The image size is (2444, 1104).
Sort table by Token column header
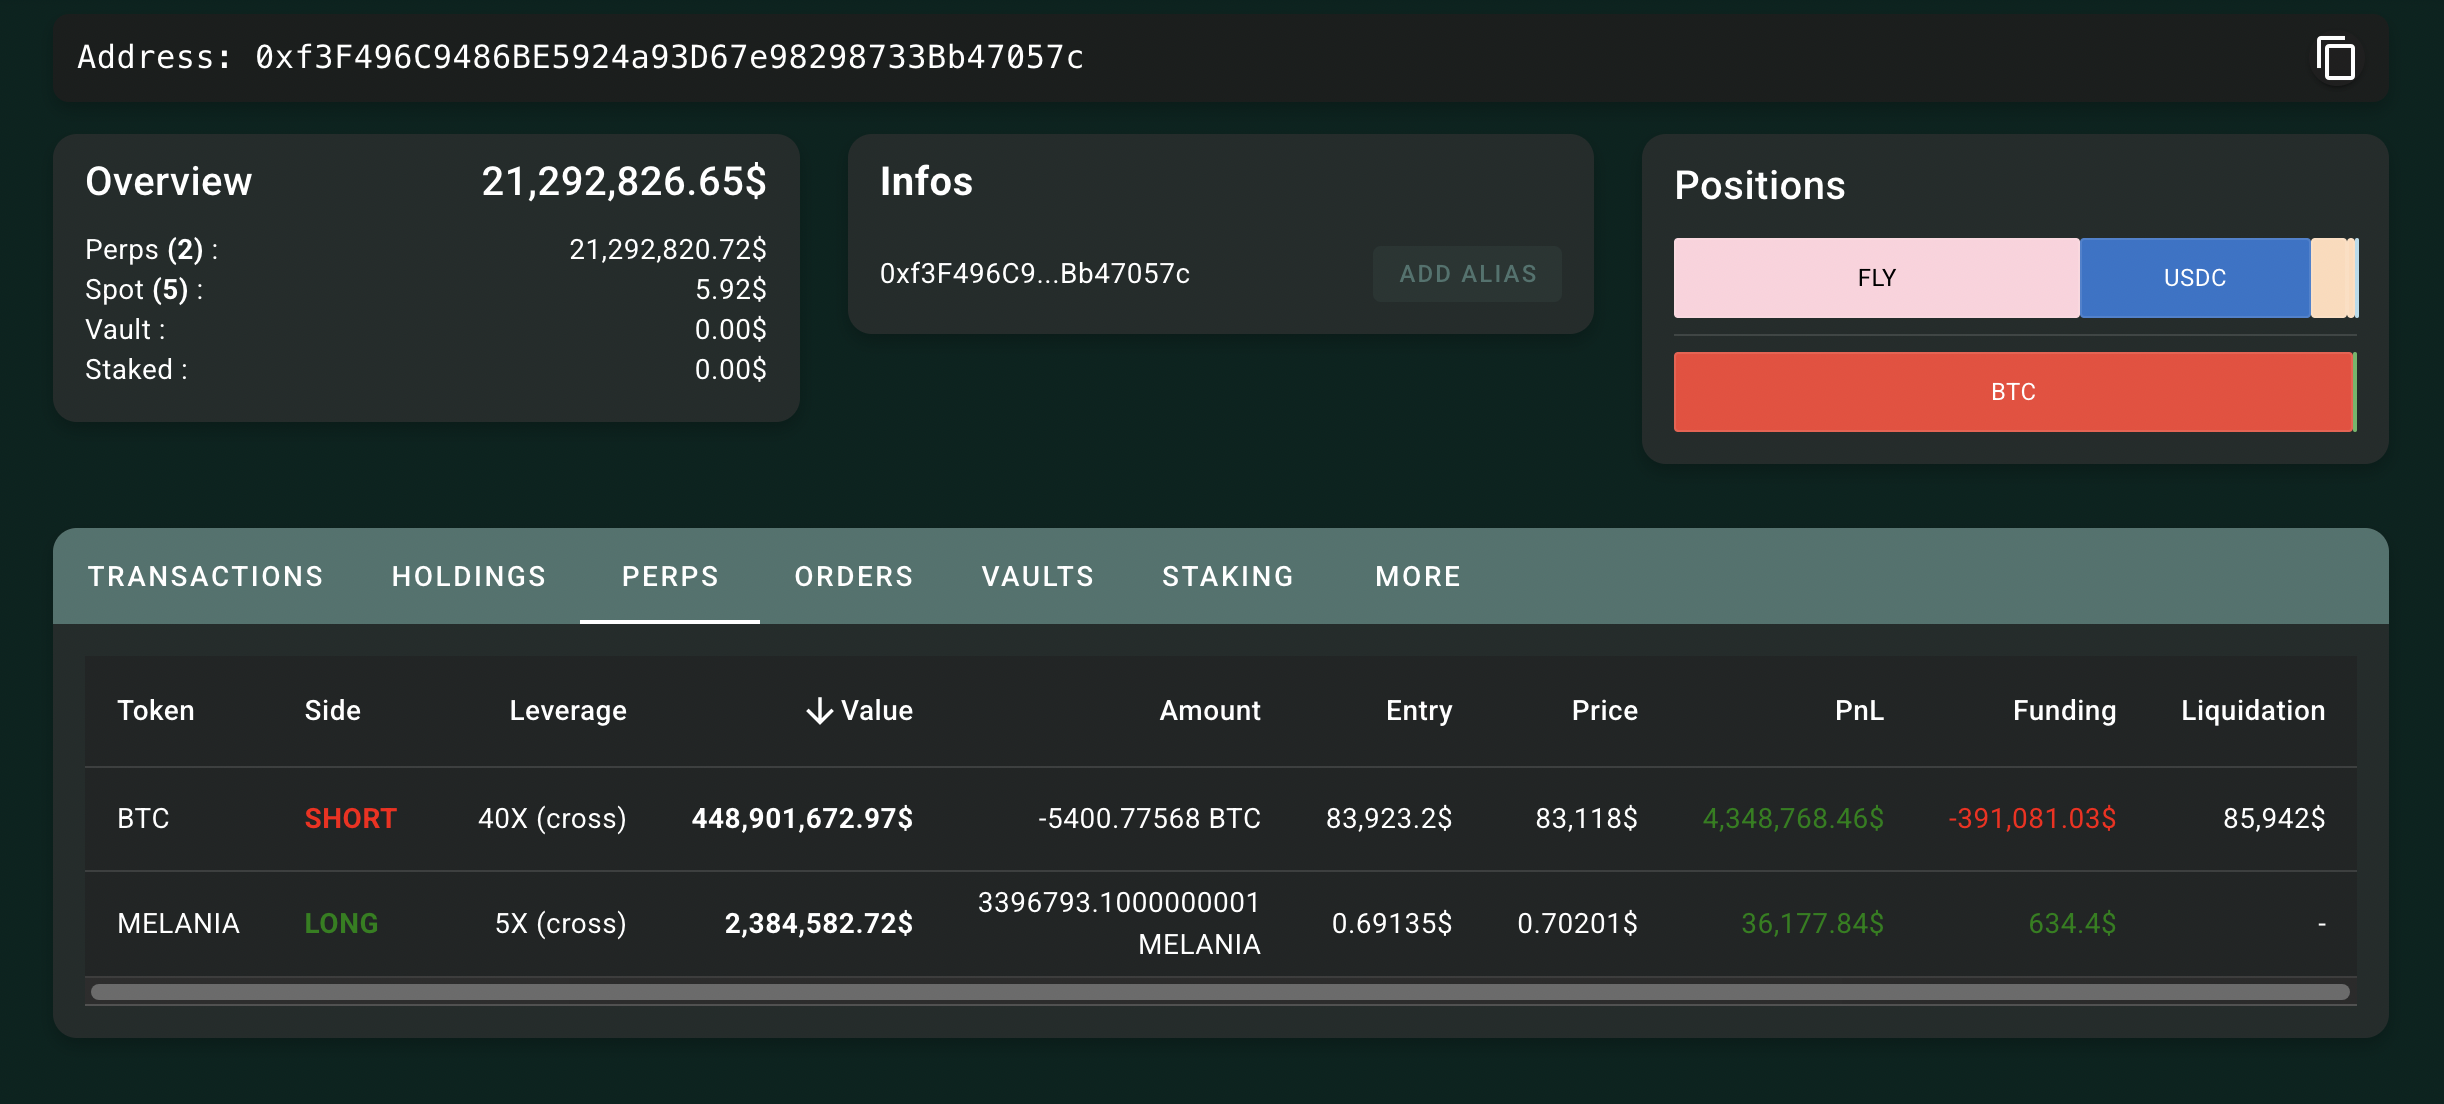[x=156, y=711]
